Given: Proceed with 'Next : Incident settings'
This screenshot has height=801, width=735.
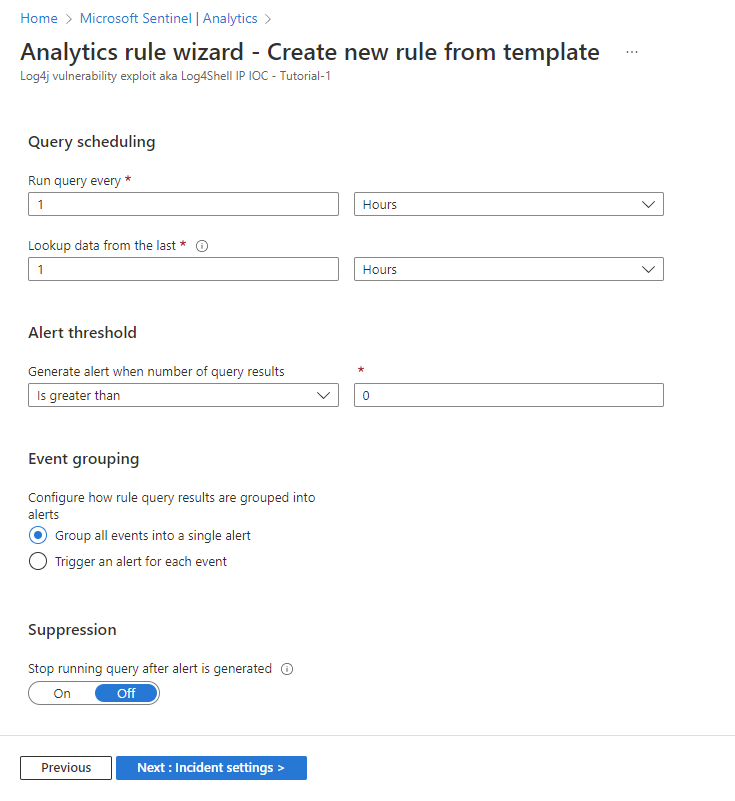Looking at the screenshot, I should pyautogui.click(x=211, y=768).
